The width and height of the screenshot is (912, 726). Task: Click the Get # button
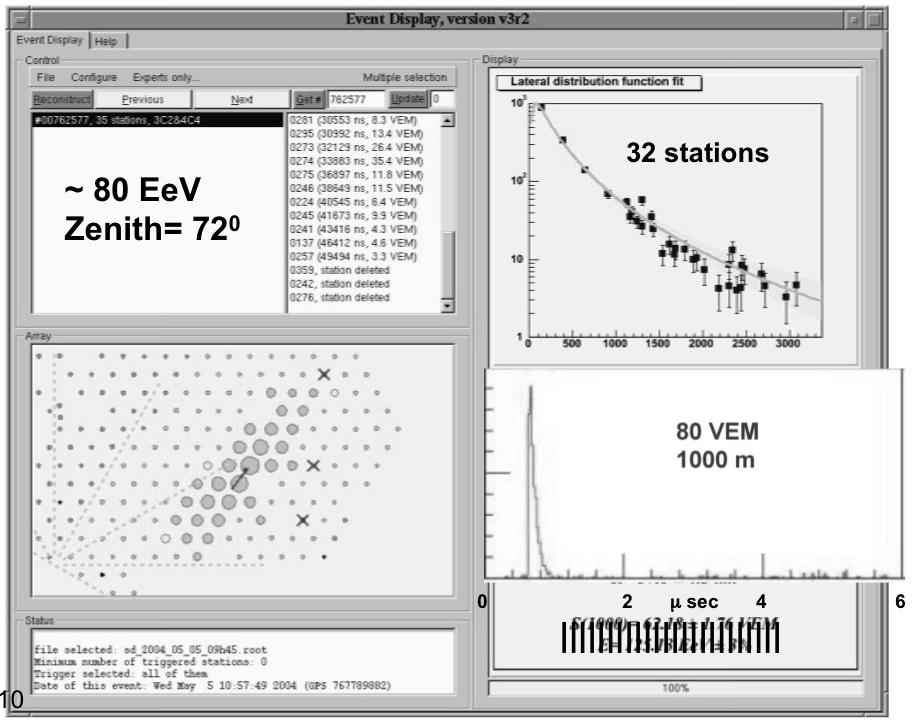pos(308,99)
